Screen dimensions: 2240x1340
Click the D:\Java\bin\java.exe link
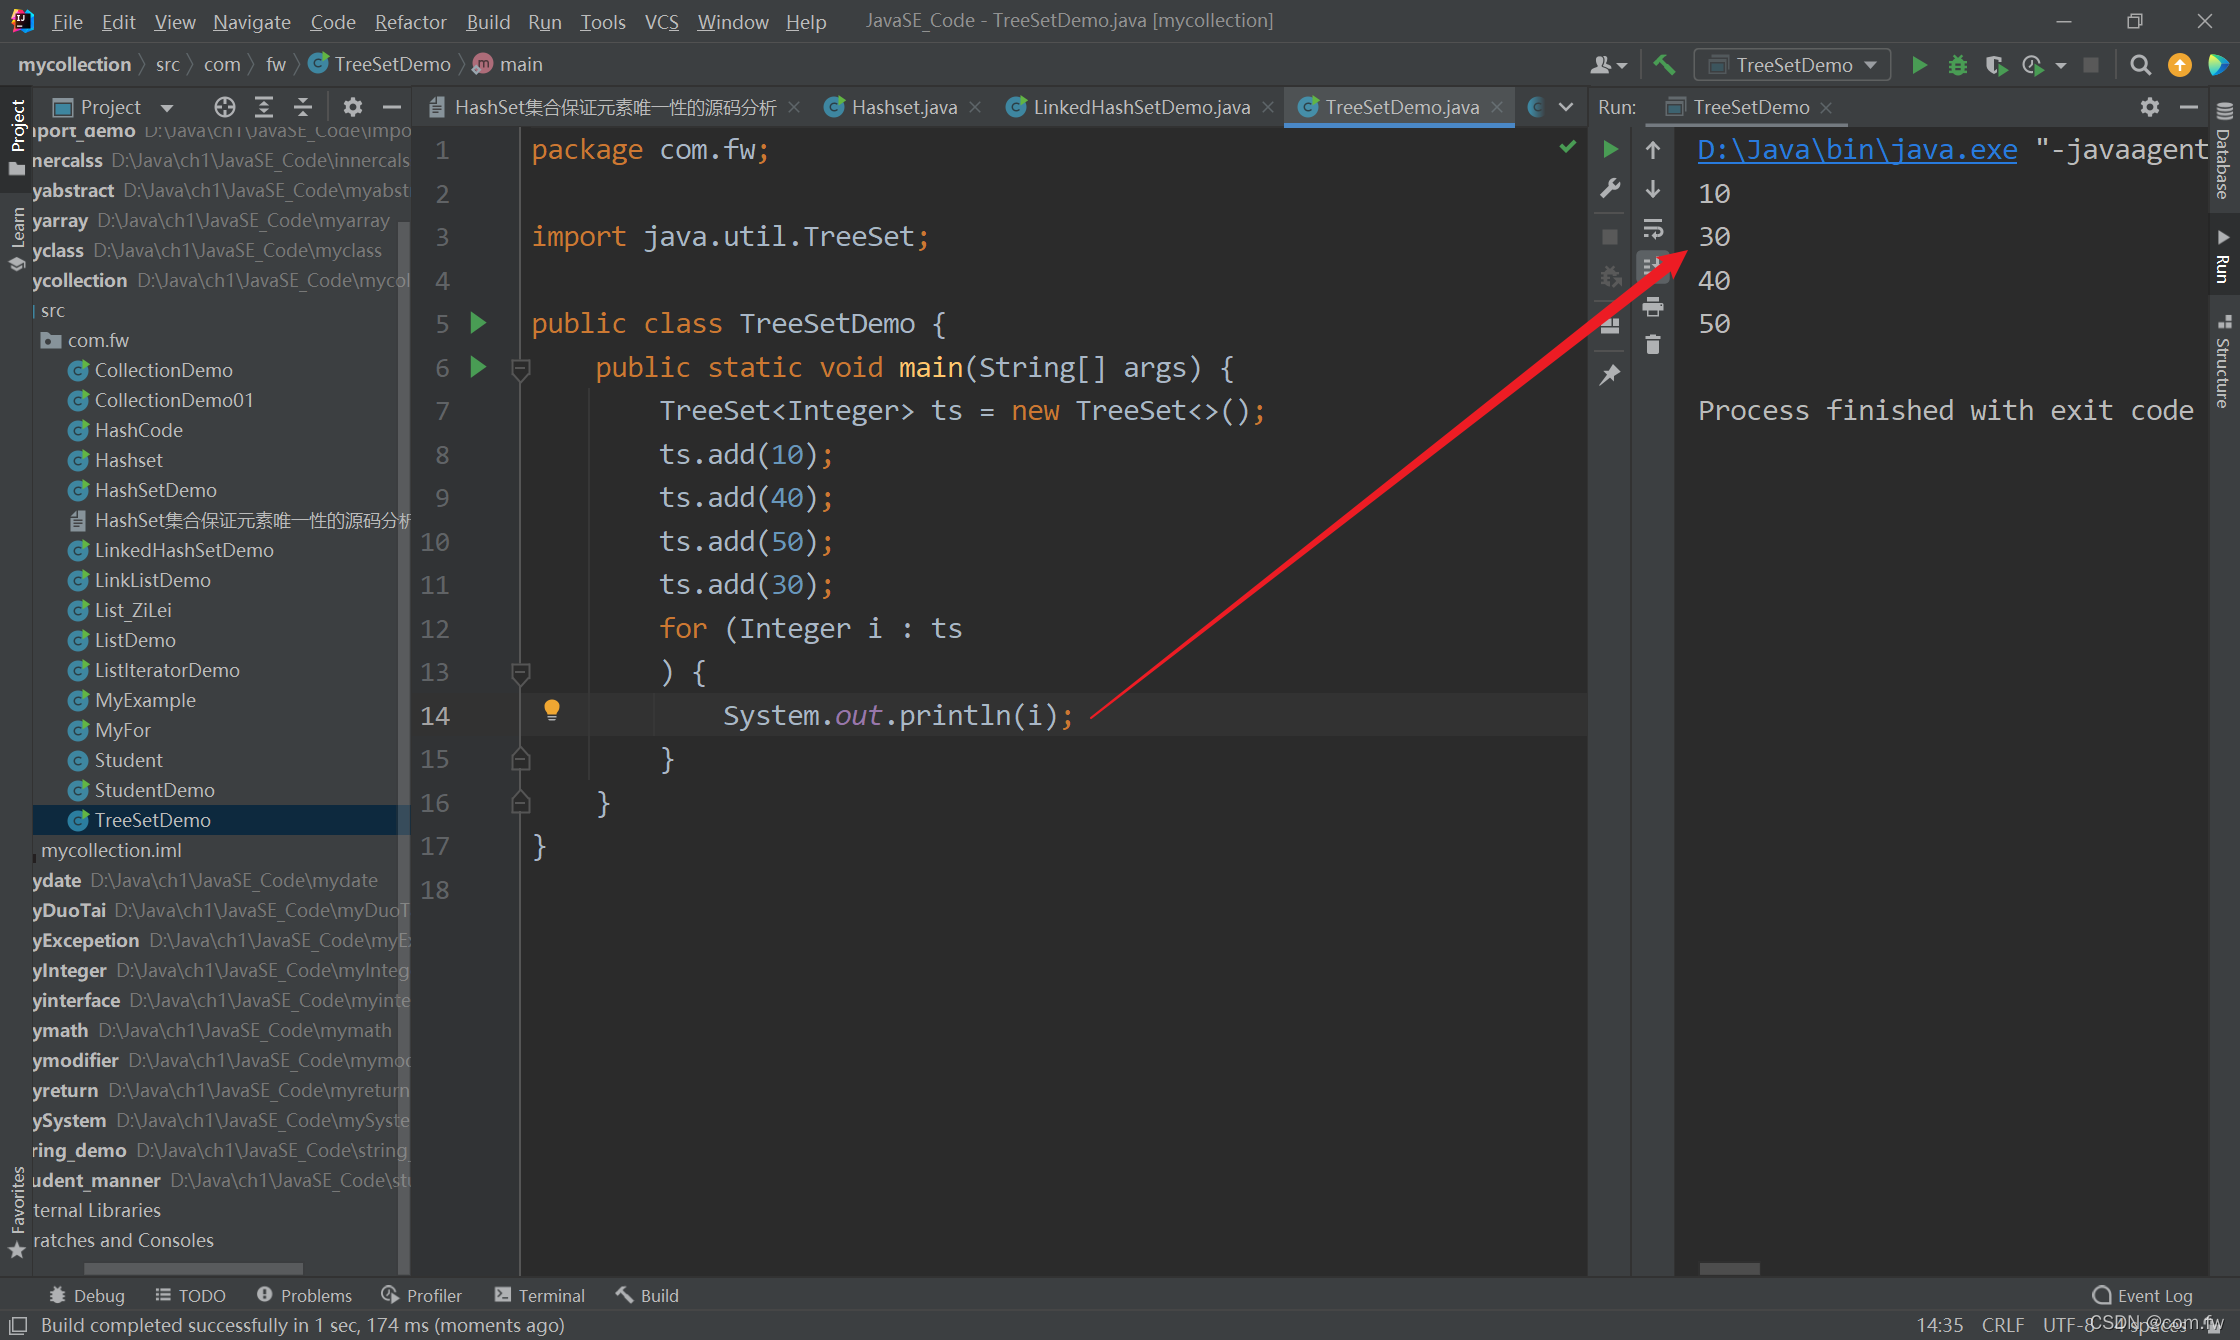[1857, 150]
